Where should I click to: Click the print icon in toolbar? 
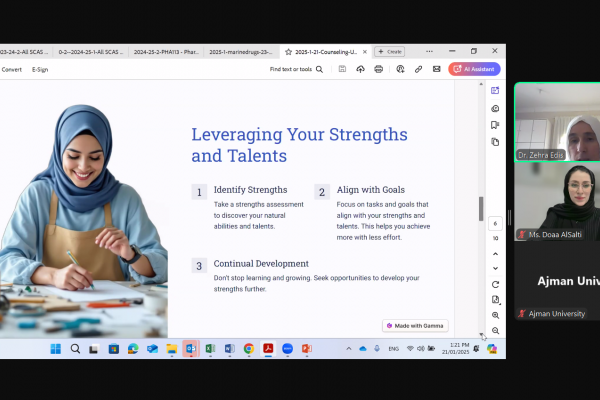pyautogui.click(x=379, y=69)
